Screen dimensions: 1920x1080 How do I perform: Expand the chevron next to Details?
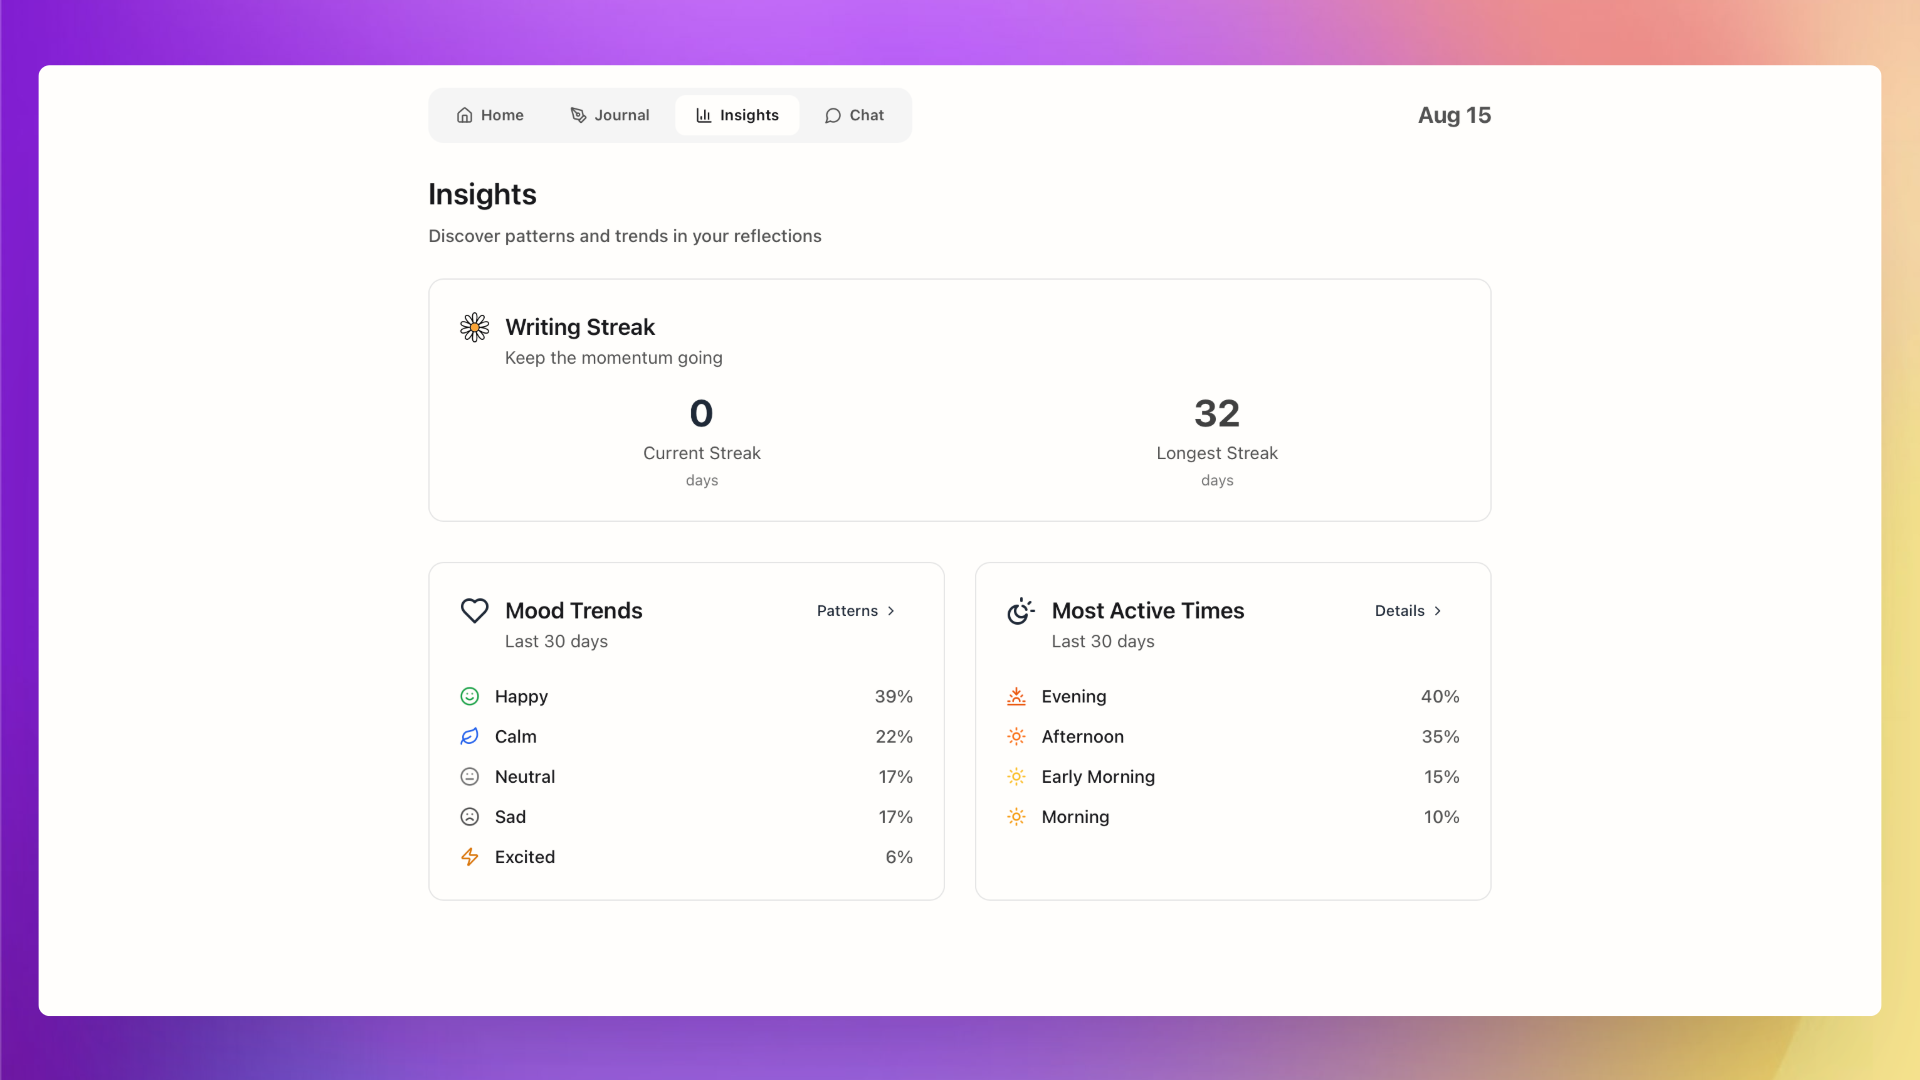click(1438, 611)
